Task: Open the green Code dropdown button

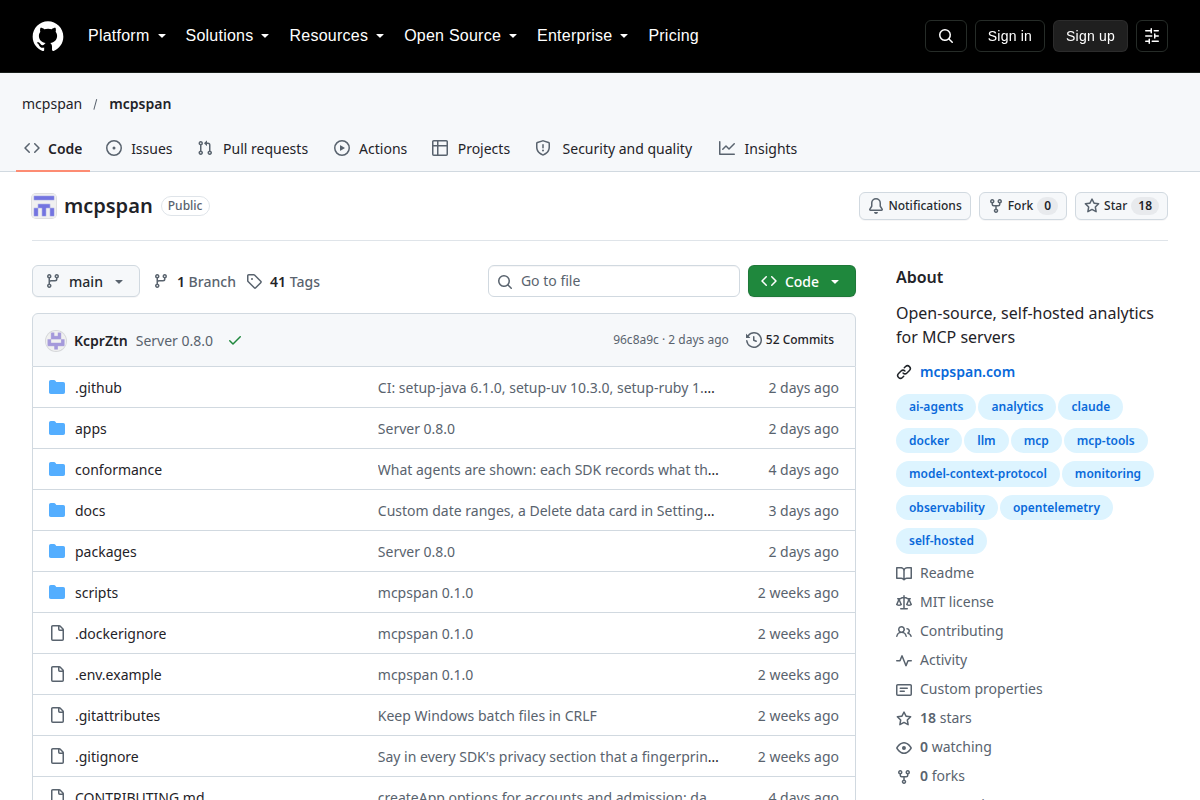Action: point(802,282)
